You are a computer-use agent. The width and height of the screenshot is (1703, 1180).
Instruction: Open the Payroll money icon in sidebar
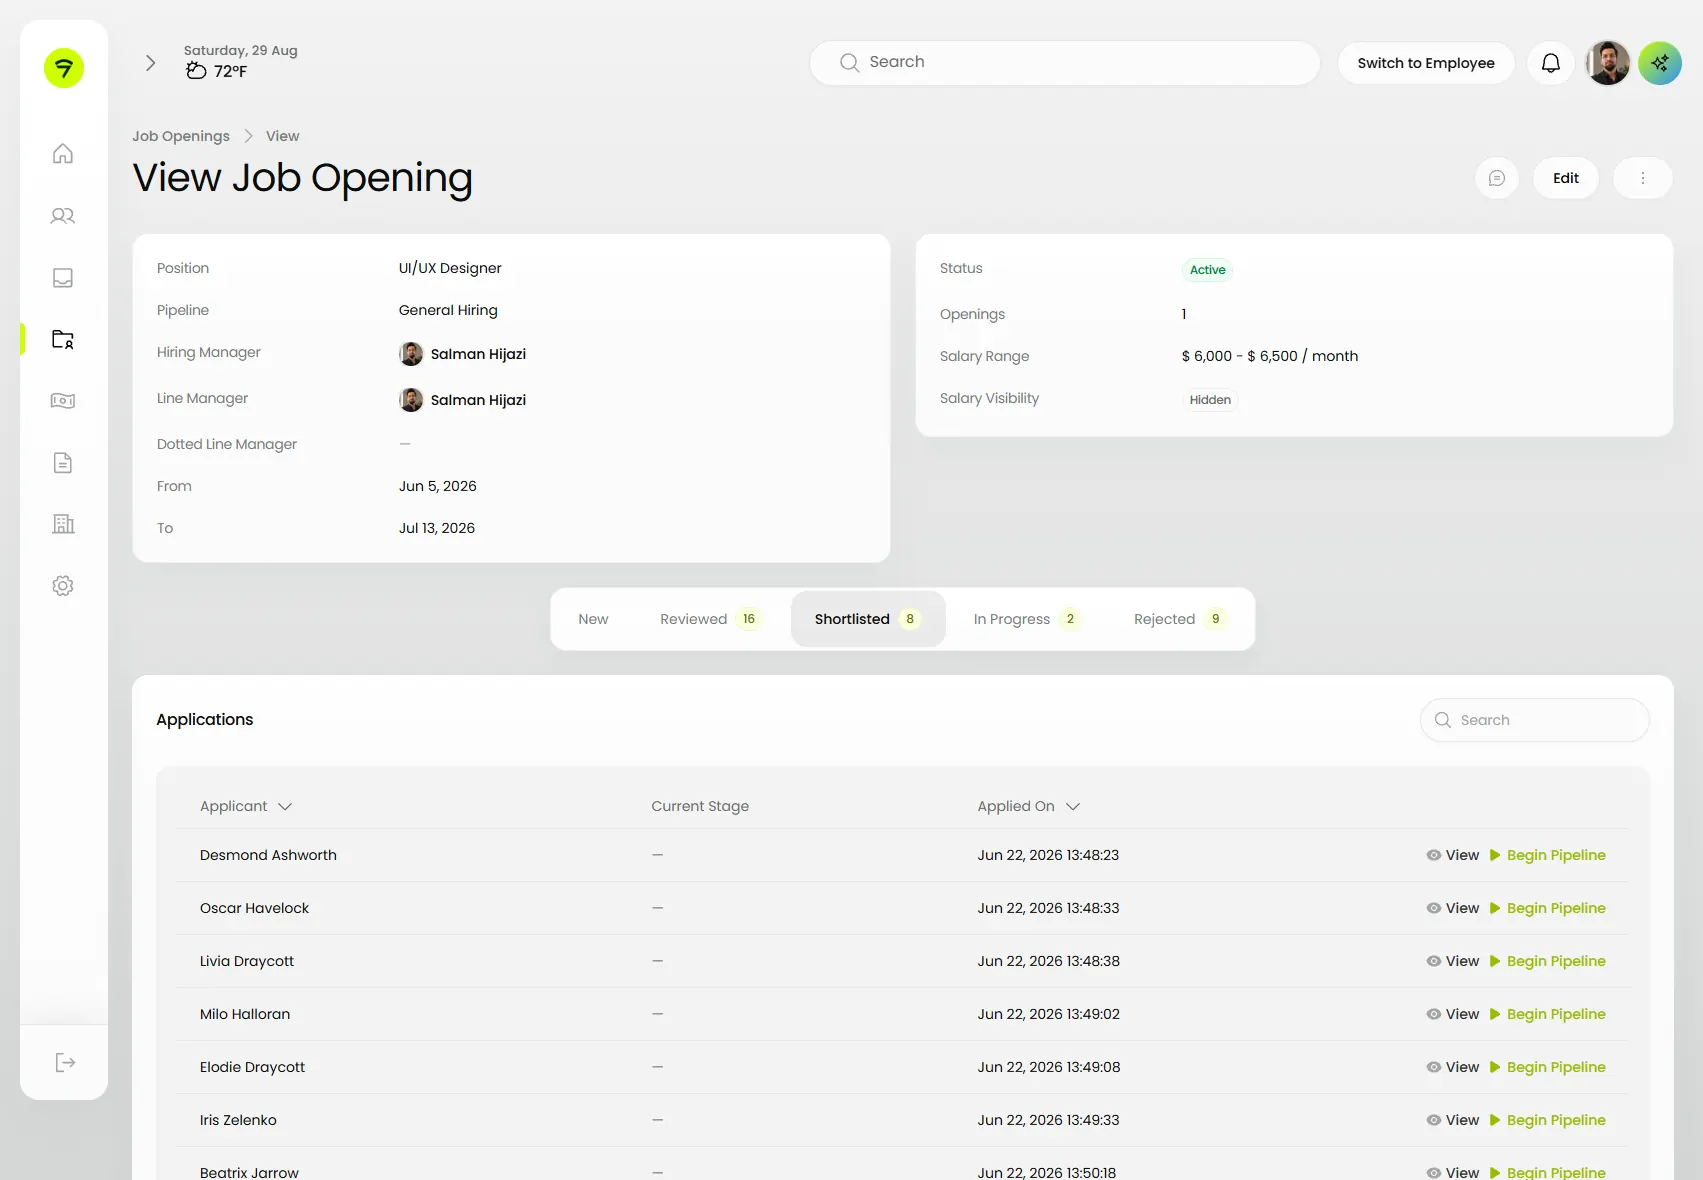(63, 401)
